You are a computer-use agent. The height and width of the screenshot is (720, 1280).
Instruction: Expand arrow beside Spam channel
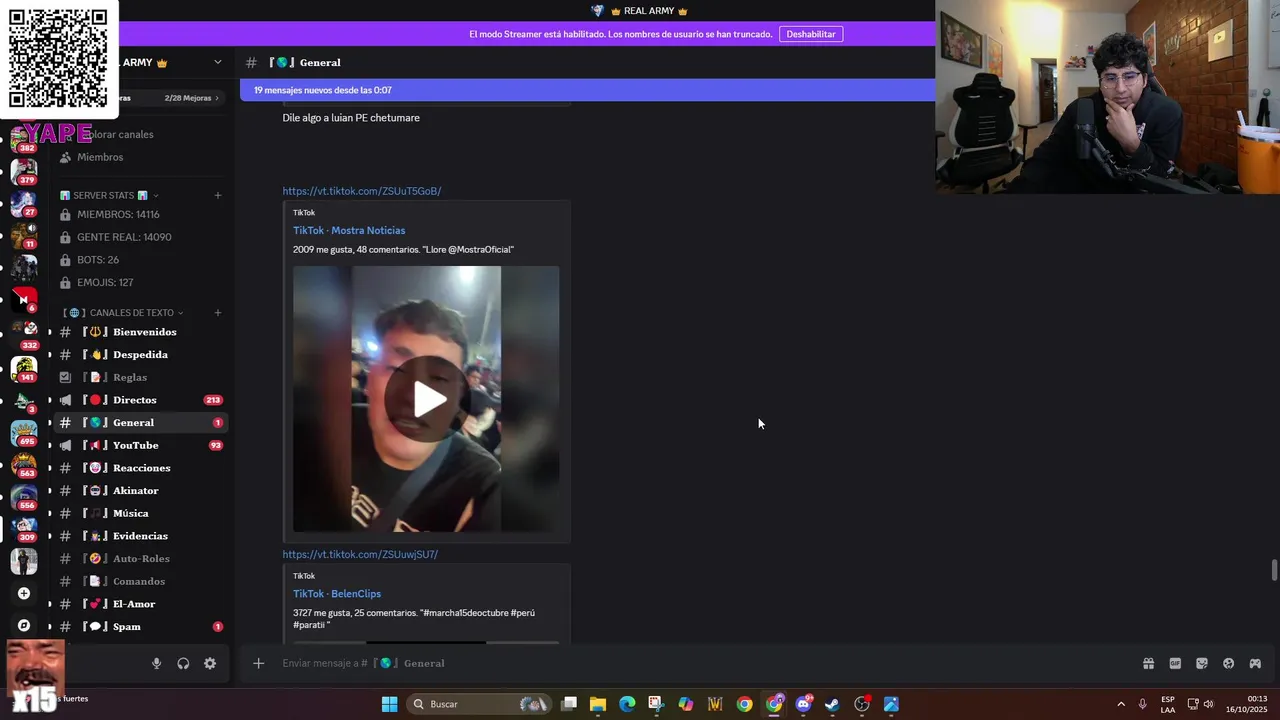click(50, 626)
